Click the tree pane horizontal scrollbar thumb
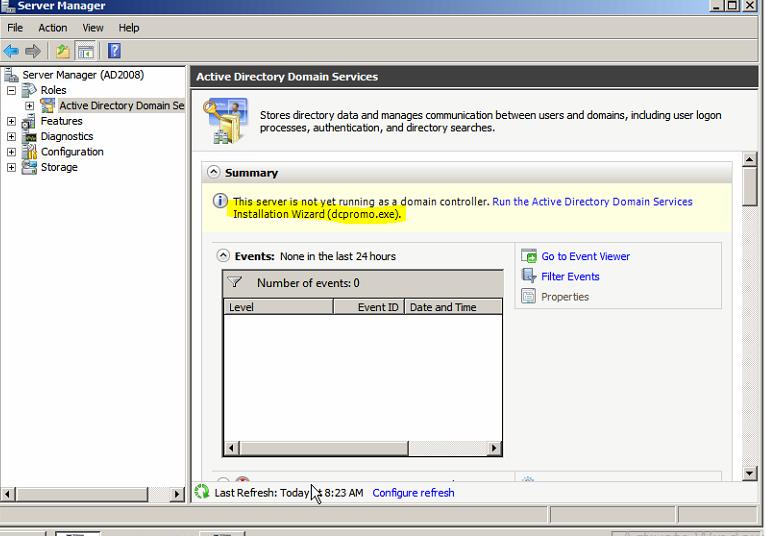The width and height of the screenshot is (765, 536). click(81, 494)
